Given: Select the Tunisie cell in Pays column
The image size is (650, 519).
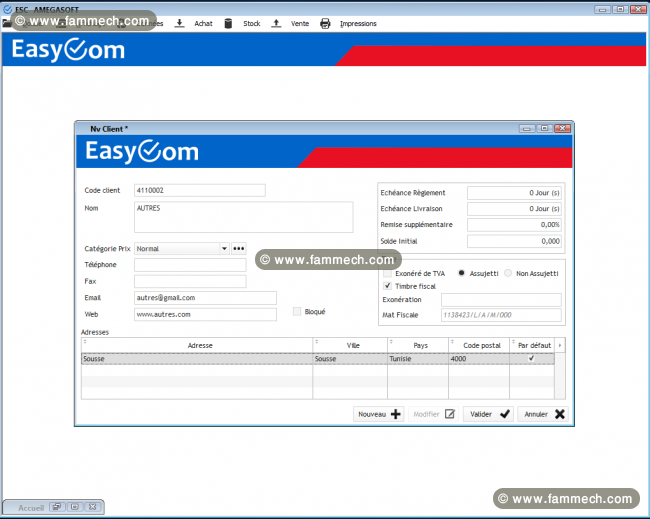Looking at the screenshot, I should pos(418,359).
